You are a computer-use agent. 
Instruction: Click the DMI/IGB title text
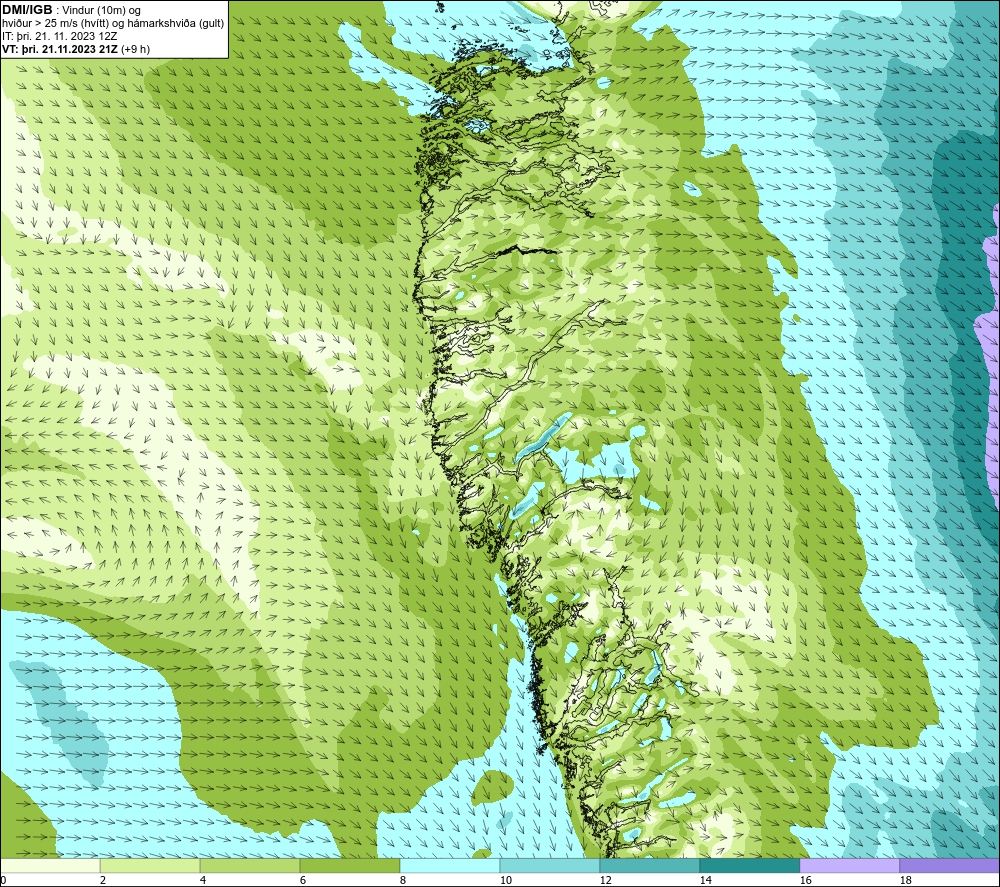coord(27,10)
